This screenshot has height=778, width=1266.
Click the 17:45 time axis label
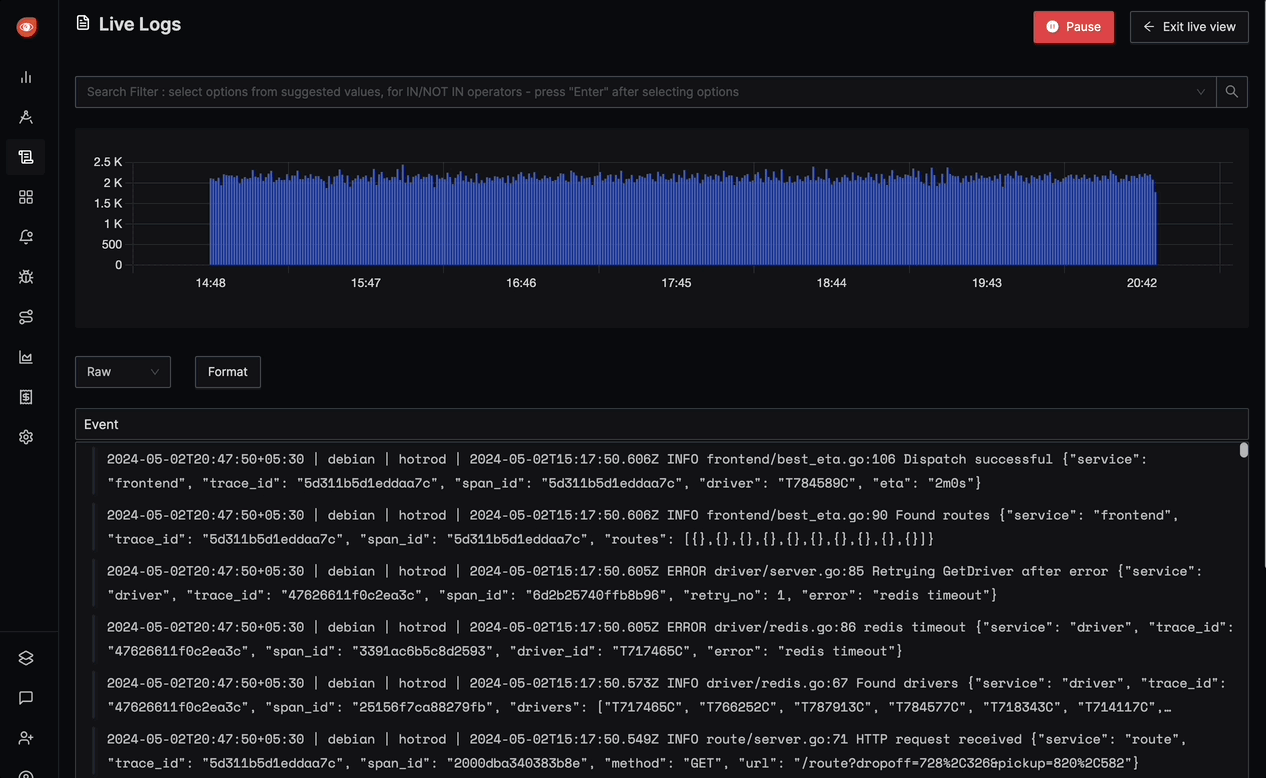(x=676, y=283)
